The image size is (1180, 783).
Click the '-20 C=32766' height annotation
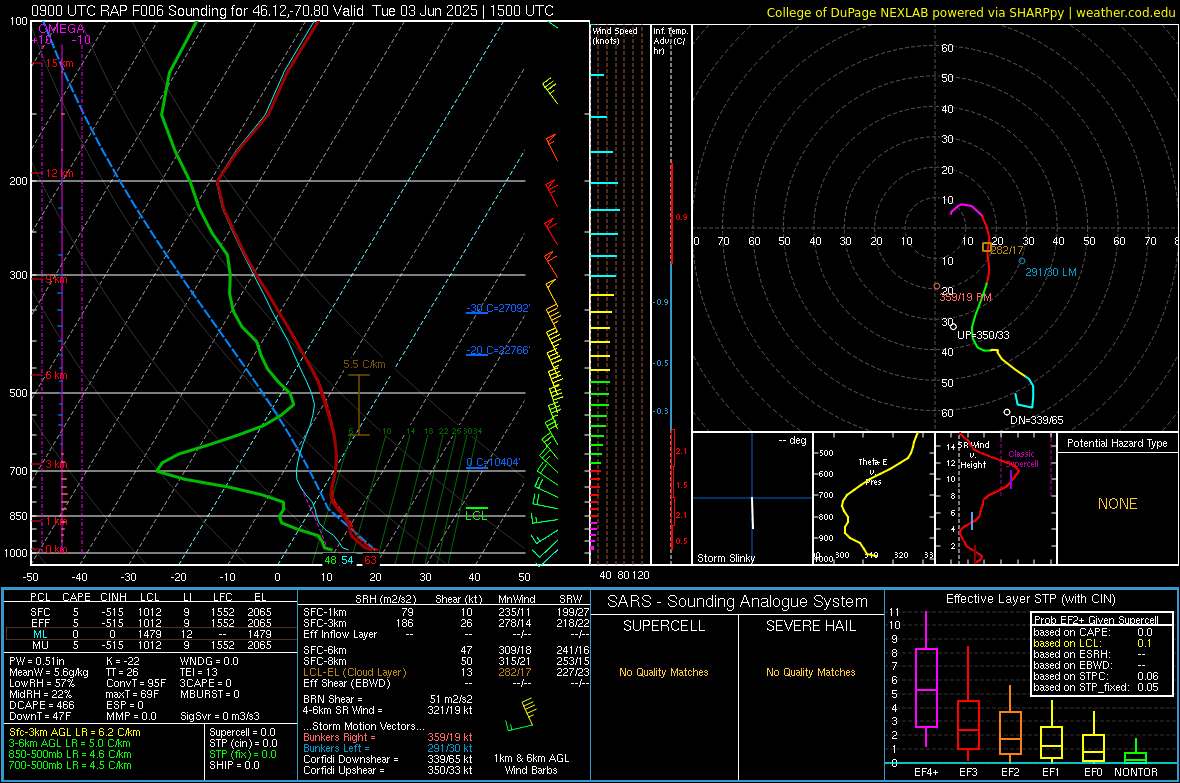tap(498, 350)
